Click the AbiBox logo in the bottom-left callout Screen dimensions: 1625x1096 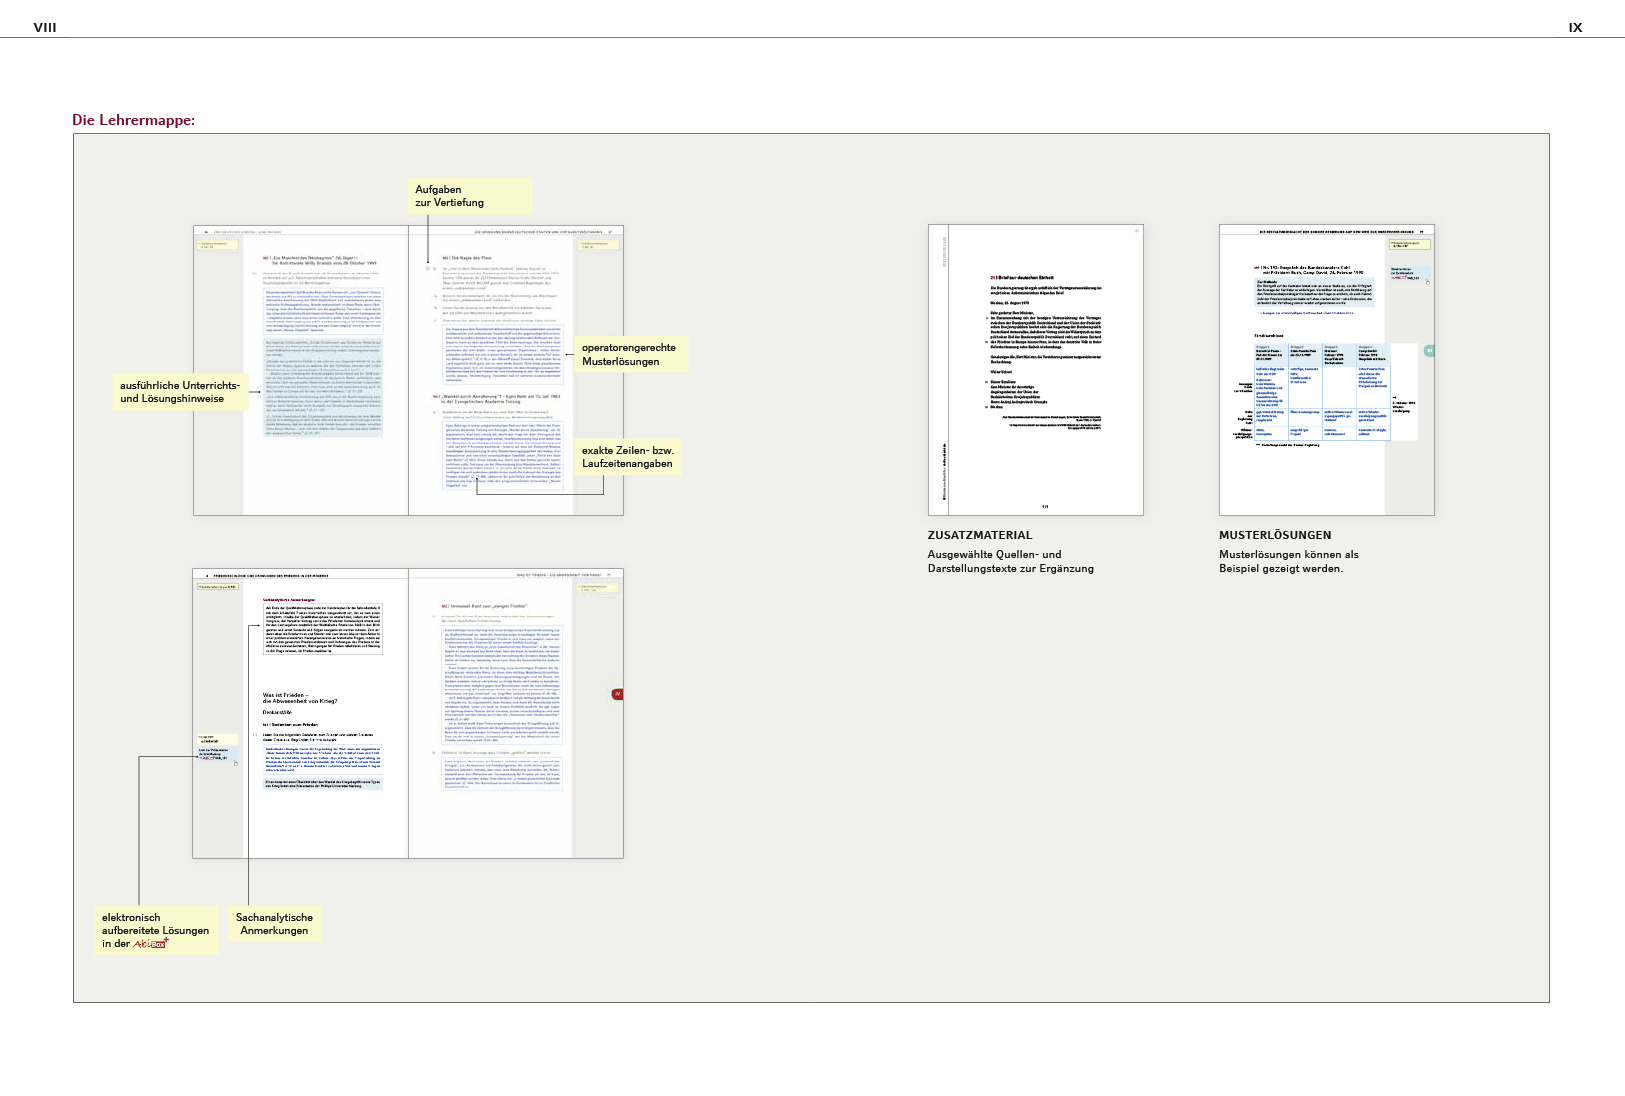pyautogui.click(x=150, y=943)
